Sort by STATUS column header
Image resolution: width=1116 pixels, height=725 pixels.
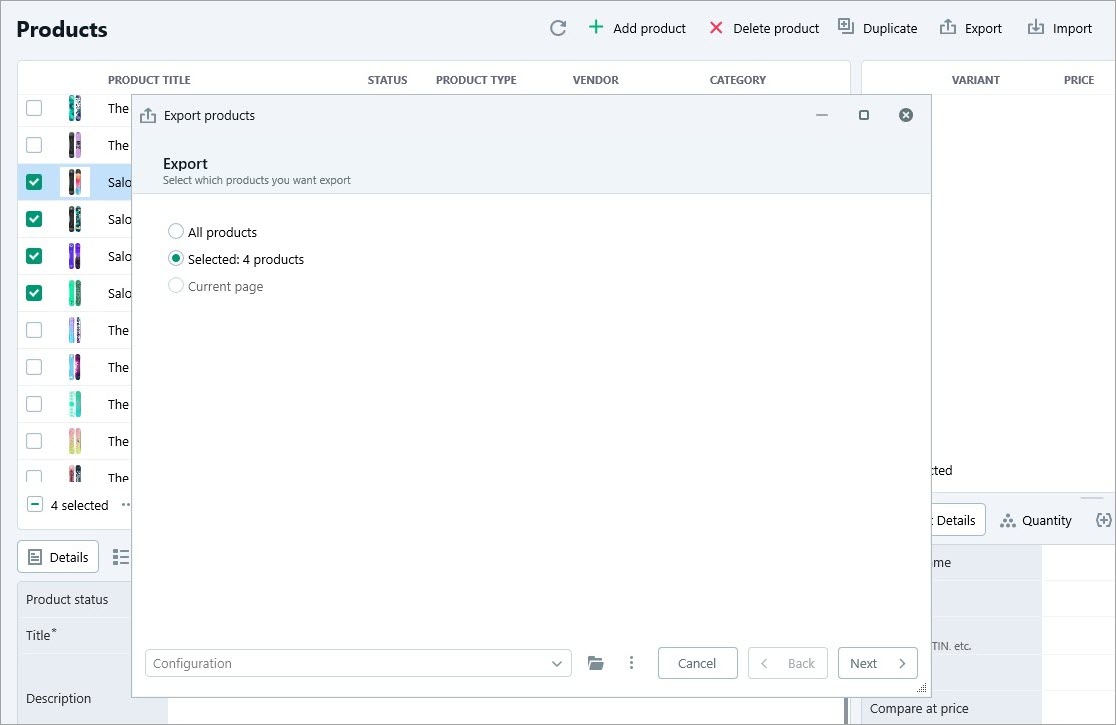coord(388,80)
